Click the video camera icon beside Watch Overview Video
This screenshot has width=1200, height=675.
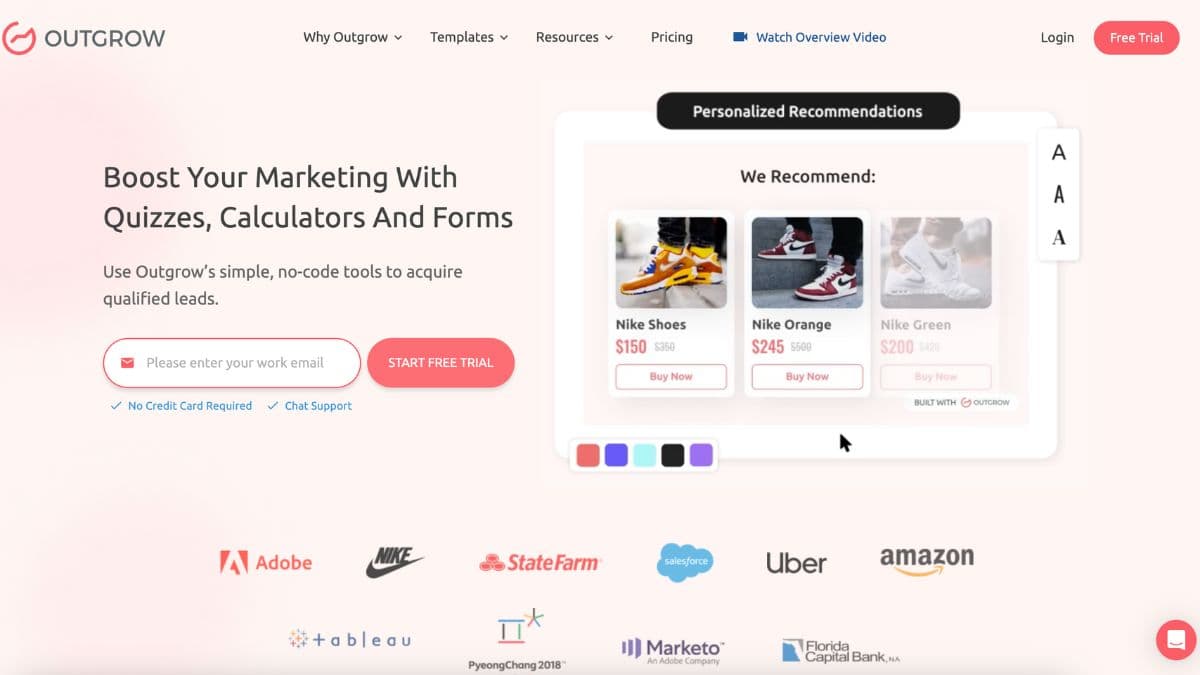click(740, 37)
